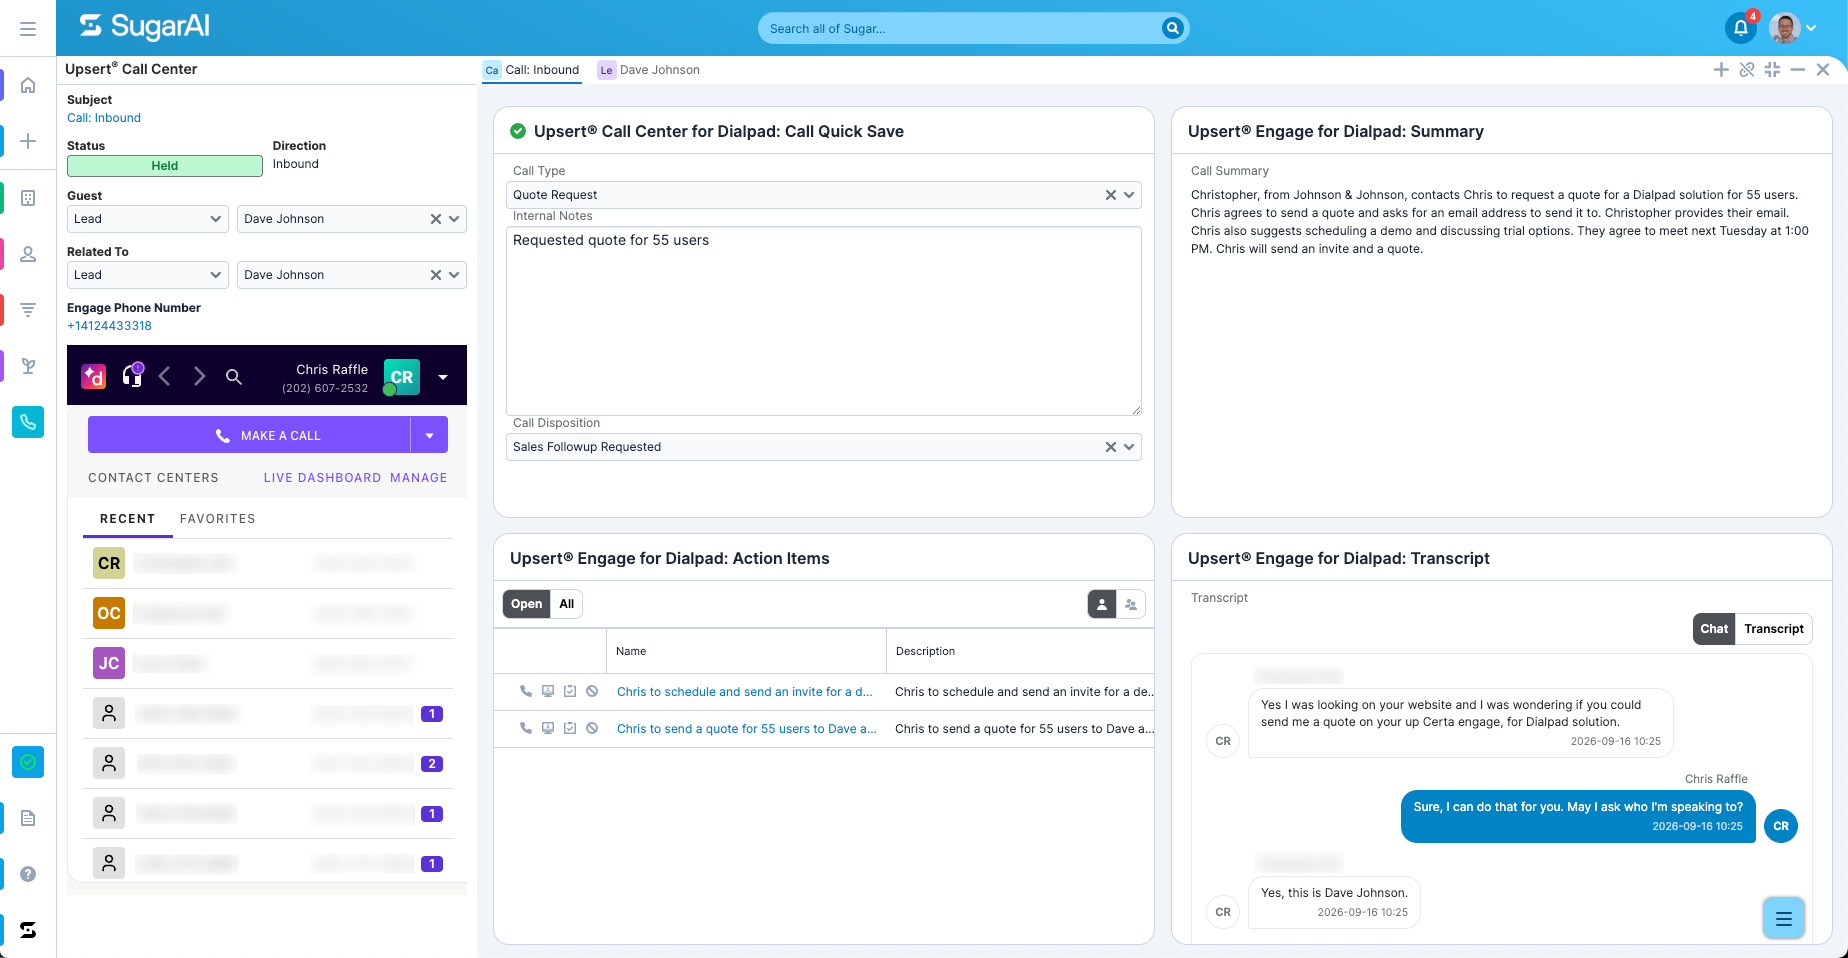Expand Related To Dave Johnson dropdown

pos(453,275)
